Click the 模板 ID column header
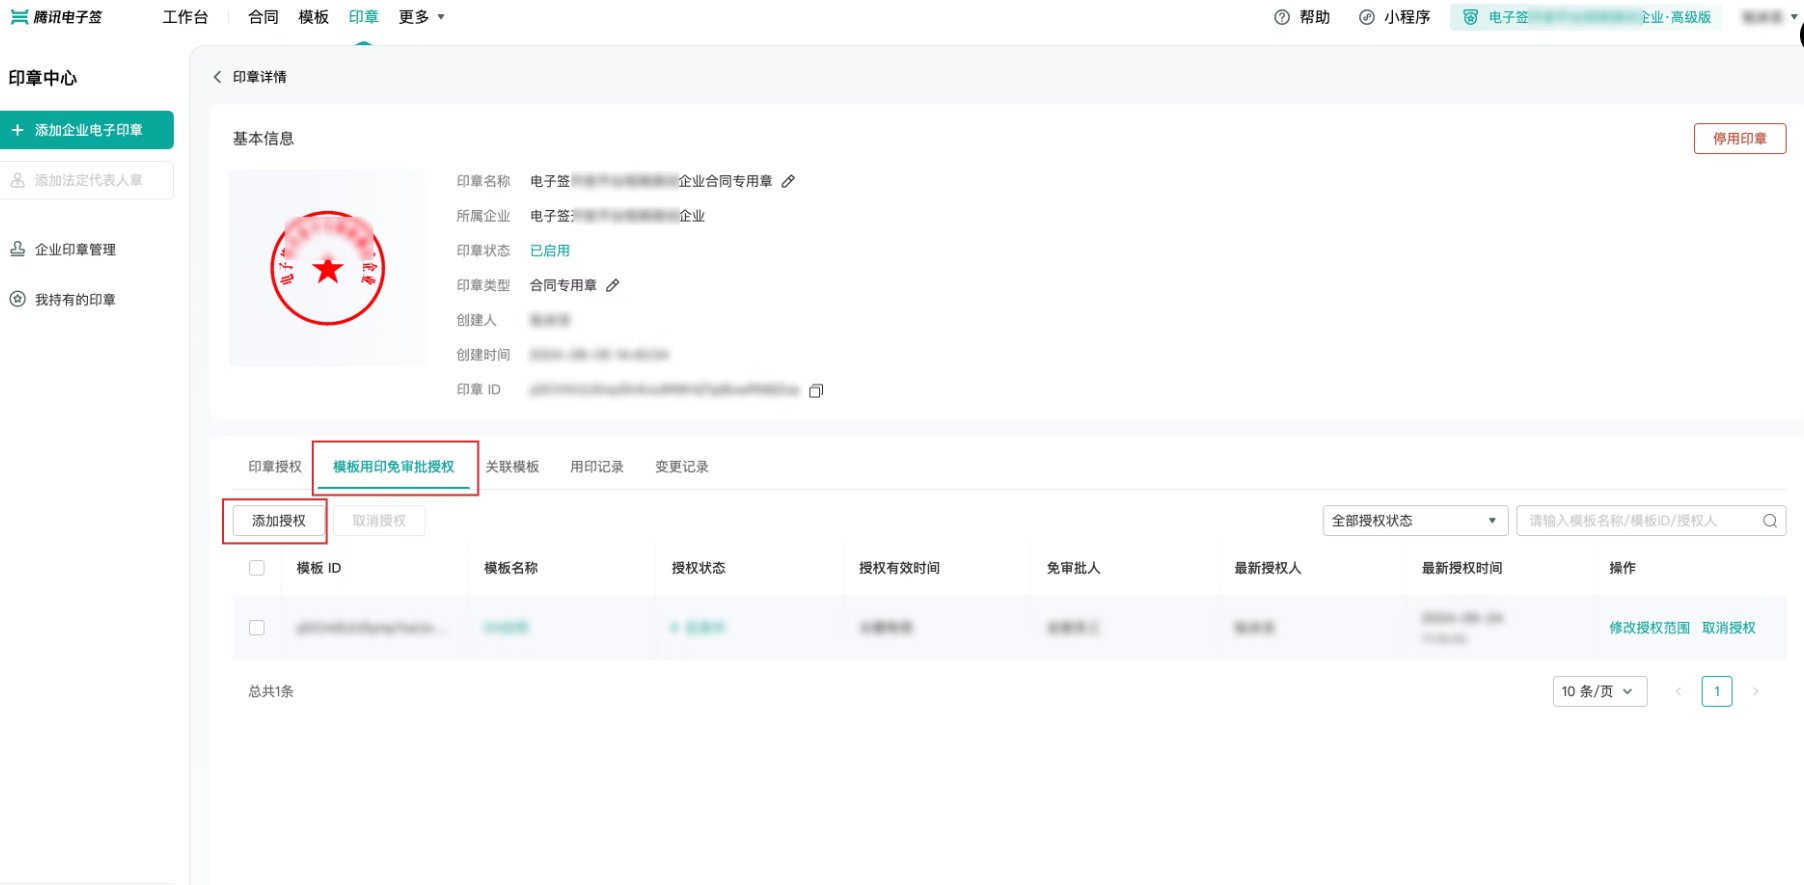Image resolution: width=1804 pixels, height=885 pixels. click(x=319, y=568)
